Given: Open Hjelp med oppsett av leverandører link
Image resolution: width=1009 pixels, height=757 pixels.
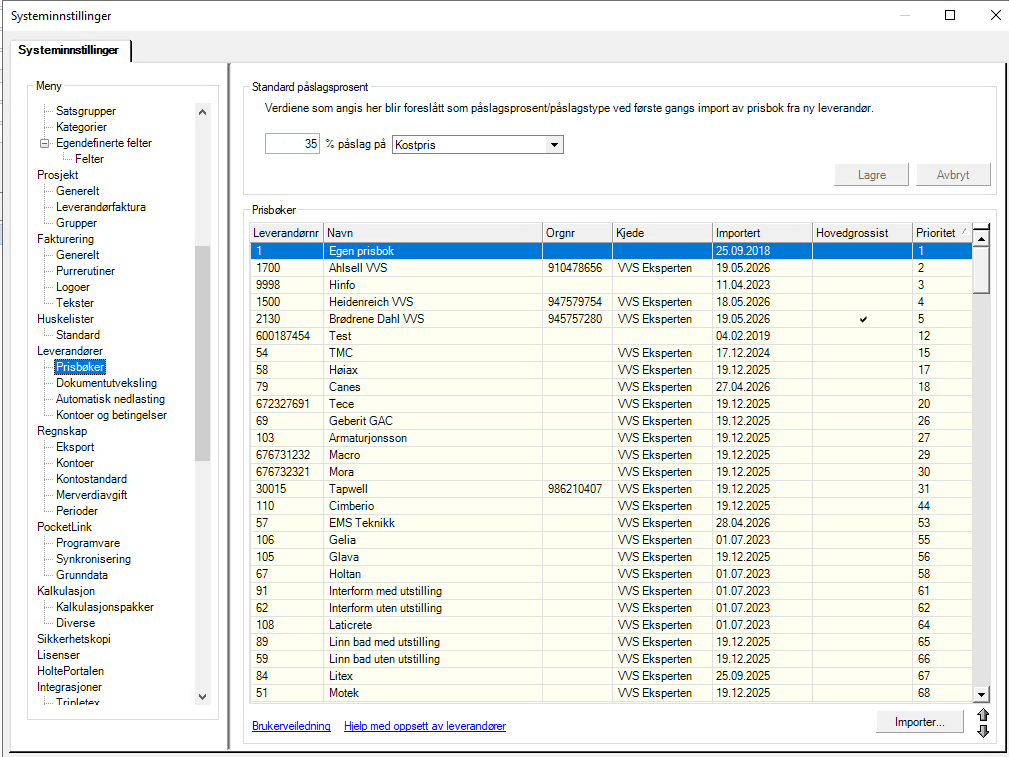Looking at the screenshot, I should coord(425,726).
